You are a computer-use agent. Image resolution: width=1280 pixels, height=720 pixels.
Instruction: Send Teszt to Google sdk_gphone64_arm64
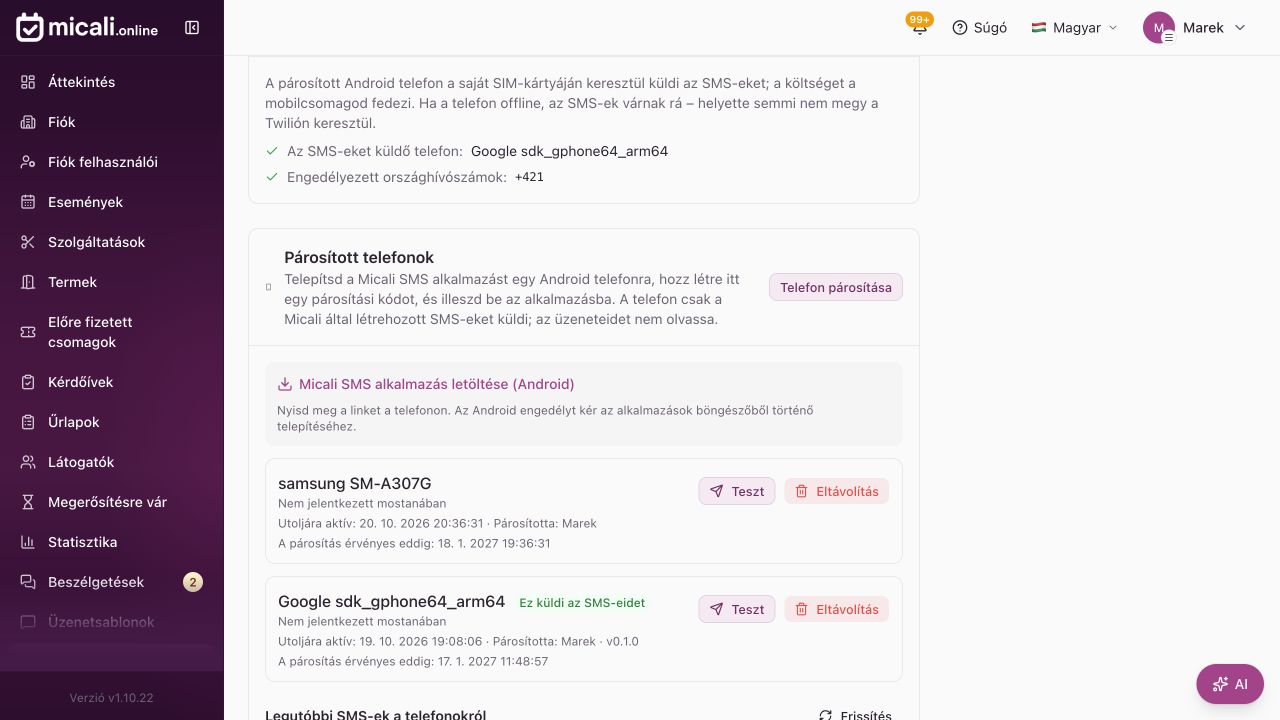click(x=737, y=609)
